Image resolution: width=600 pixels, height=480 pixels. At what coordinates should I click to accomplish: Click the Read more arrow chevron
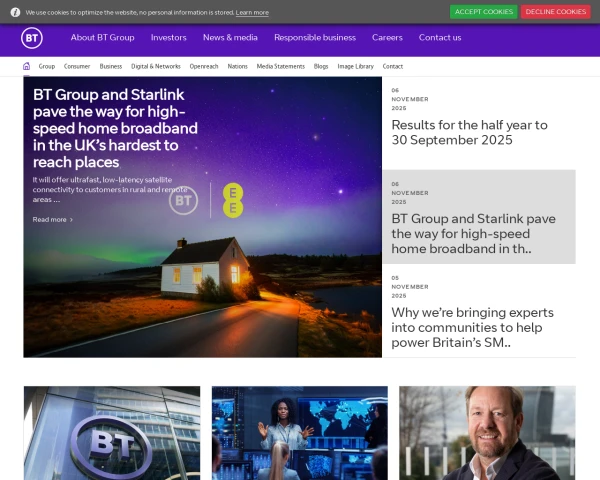(x=71, y=220)
